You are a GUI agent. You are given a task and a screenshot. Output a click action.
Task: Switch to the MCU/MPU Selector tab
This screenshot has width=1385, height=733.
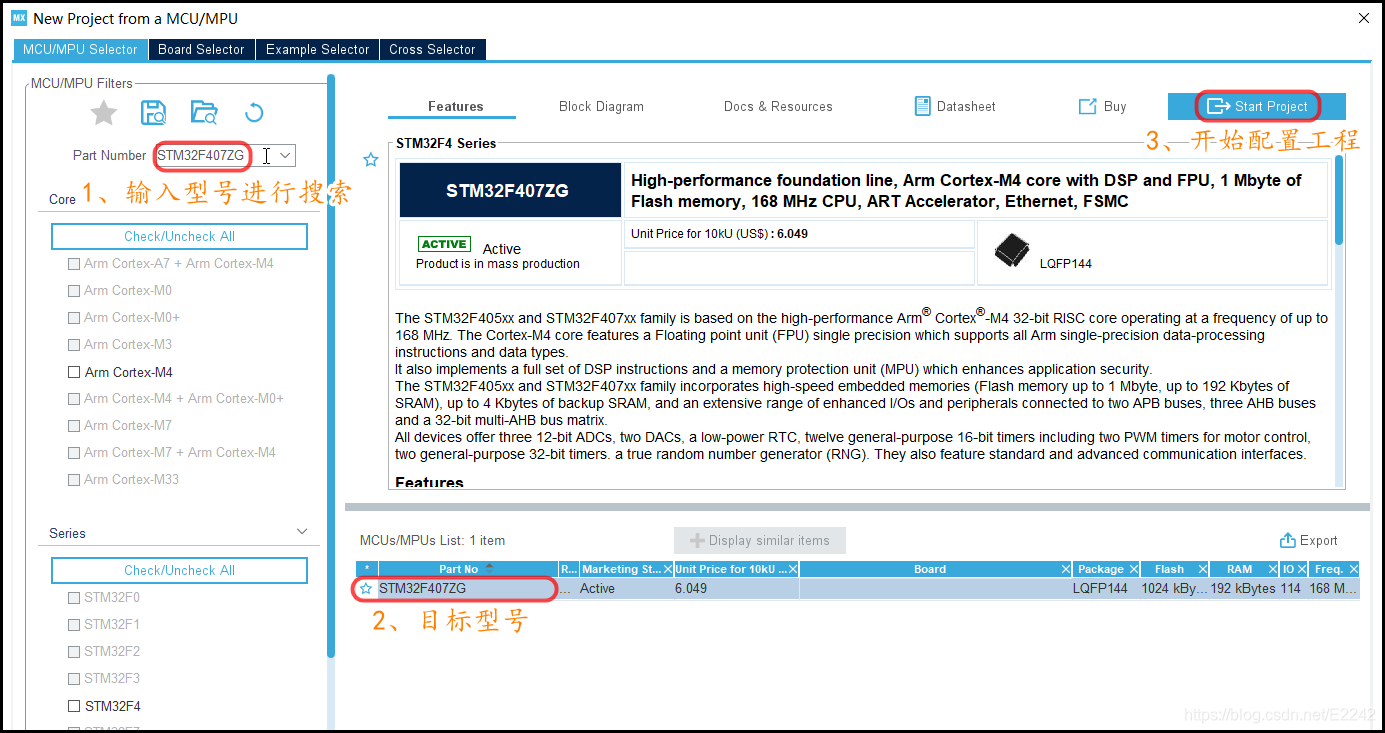pyautogui.click(x=80, y=49)
